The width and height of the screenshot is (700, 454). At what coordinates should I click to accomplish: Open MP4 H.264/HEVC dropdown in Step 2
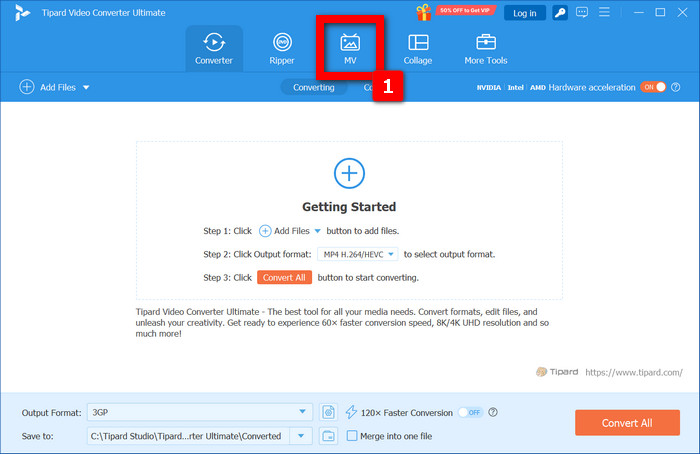tap(358, 254)
